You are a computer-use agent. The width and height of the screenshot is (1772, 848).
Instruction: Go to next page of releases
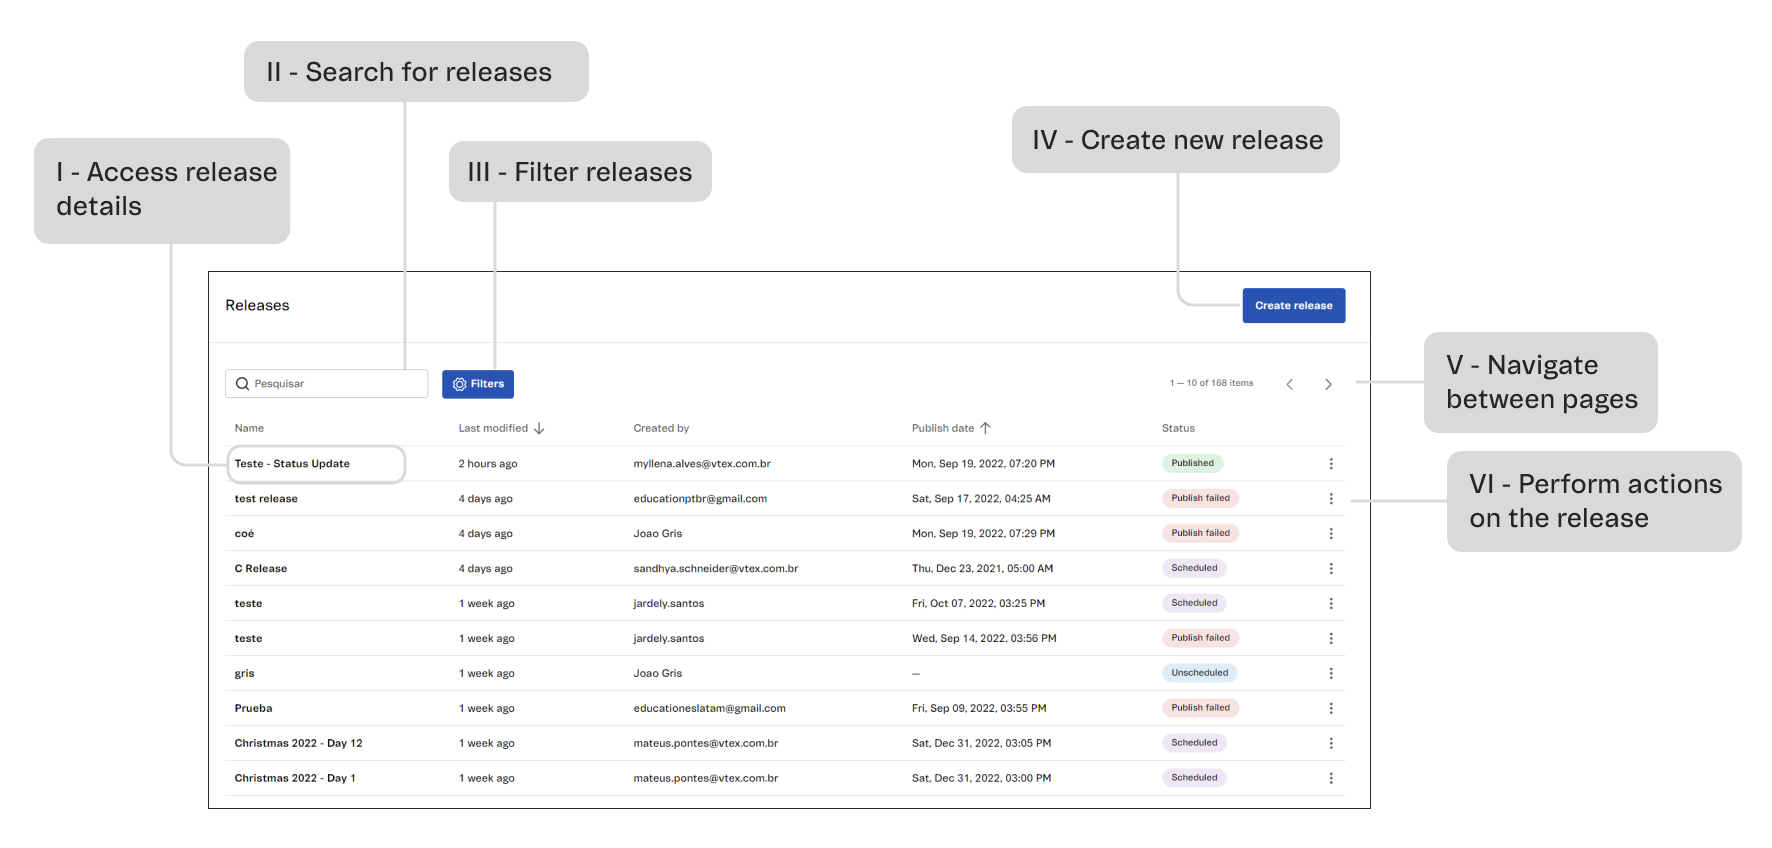click(x=1328, y=384)
